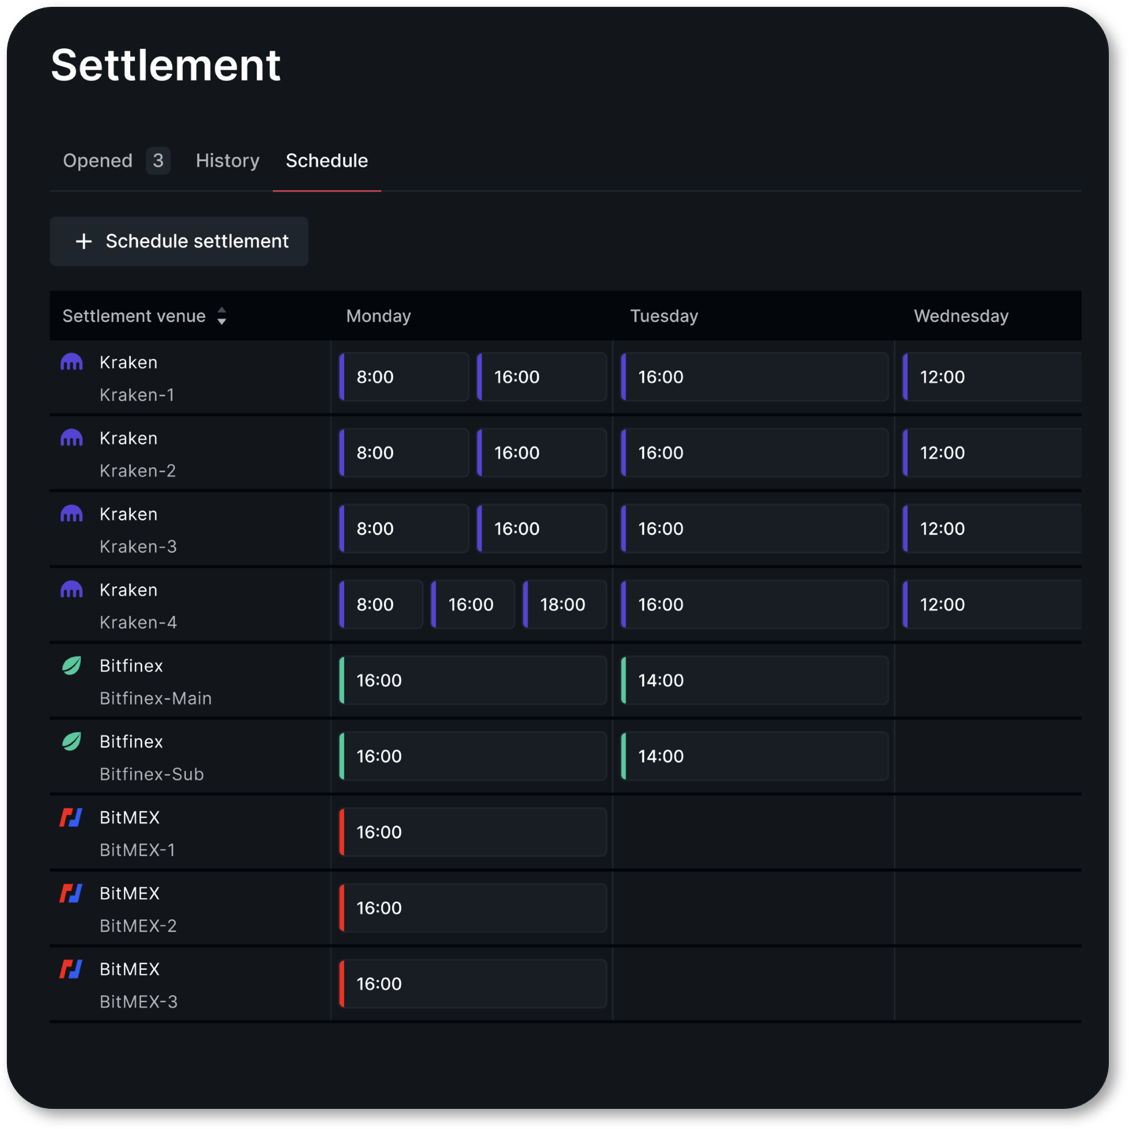Viewport: 1129px width, 1129px height.
Task: Click the Kraken logo icon for Kraken-4
Action: coord(71,590)
